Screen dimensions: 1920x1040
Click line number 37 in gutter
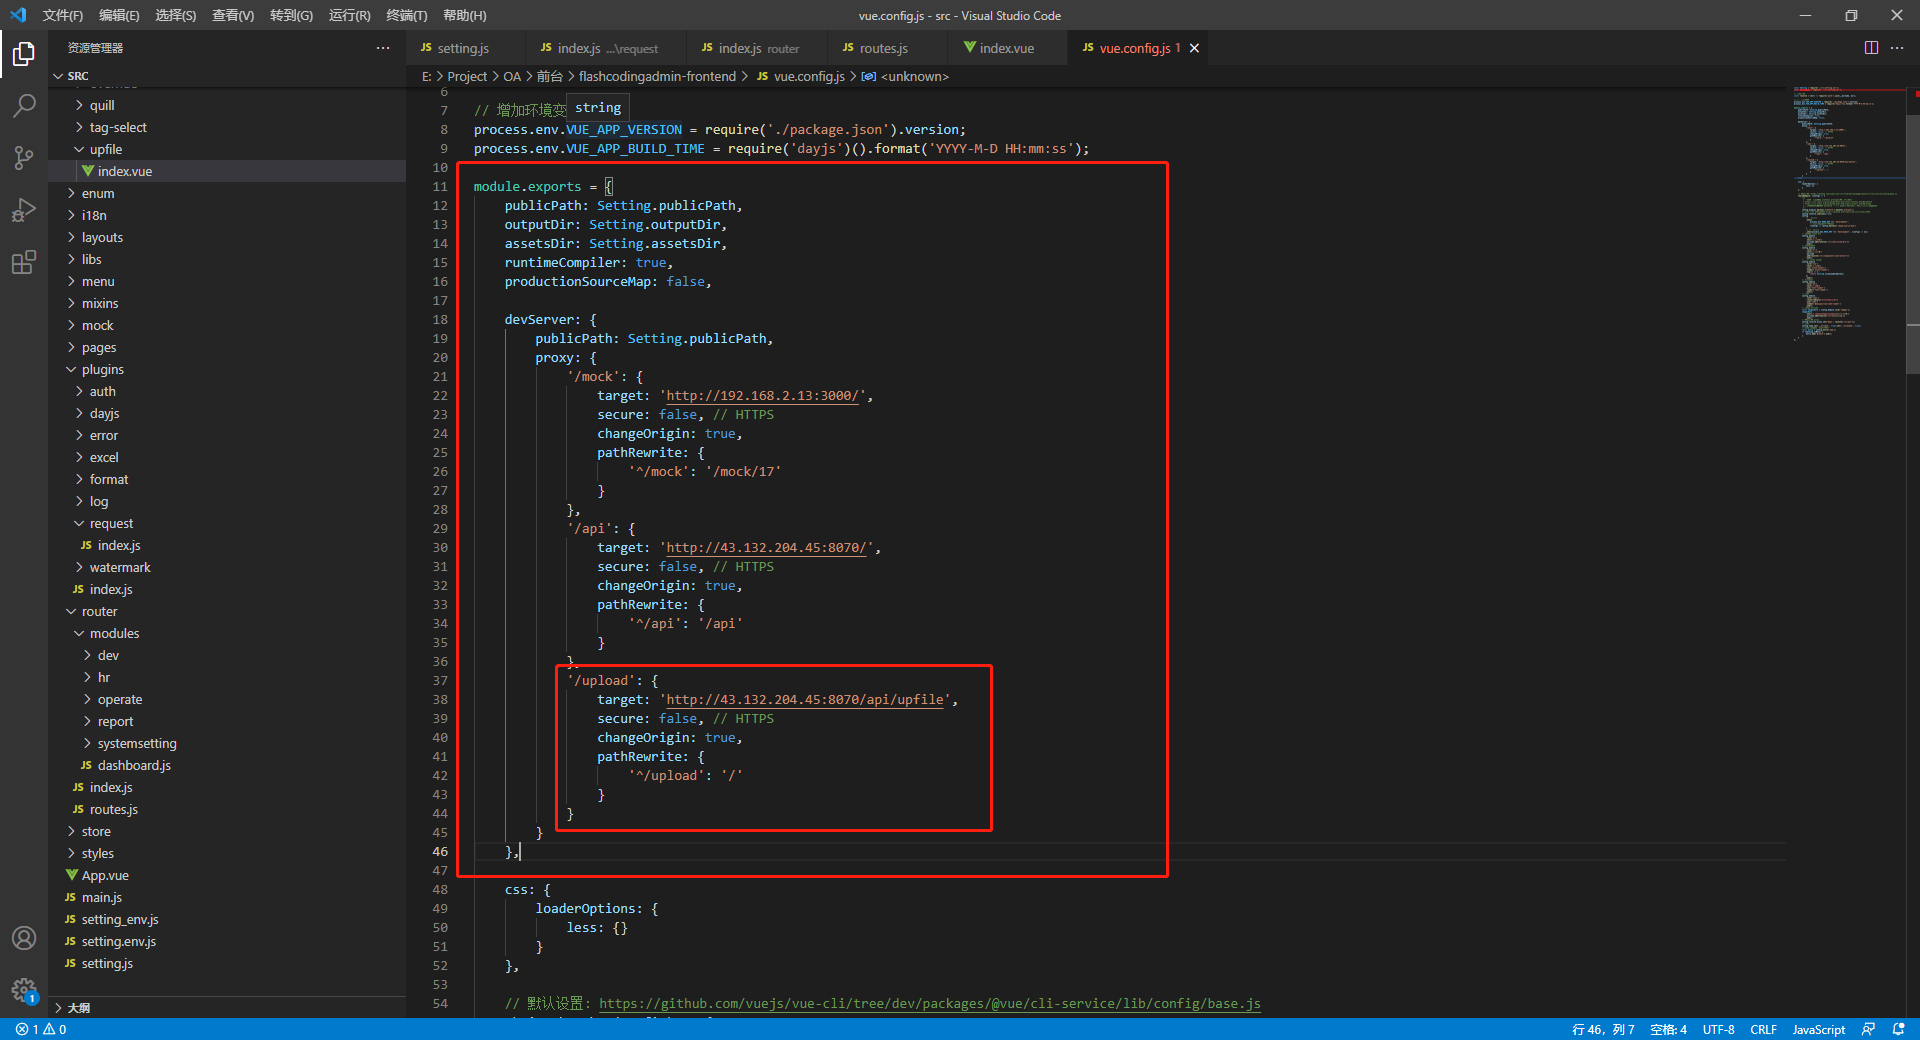point(440,680)
